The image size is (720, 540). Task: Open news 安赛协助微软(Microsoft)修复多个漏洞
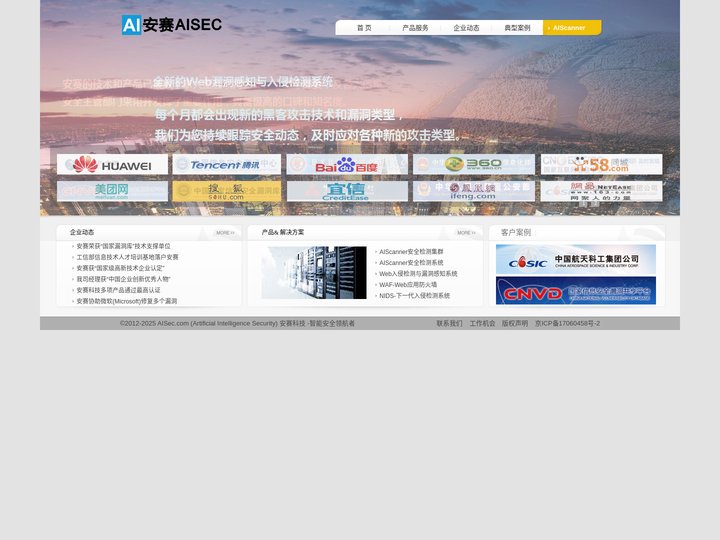[x=127, y=301]
